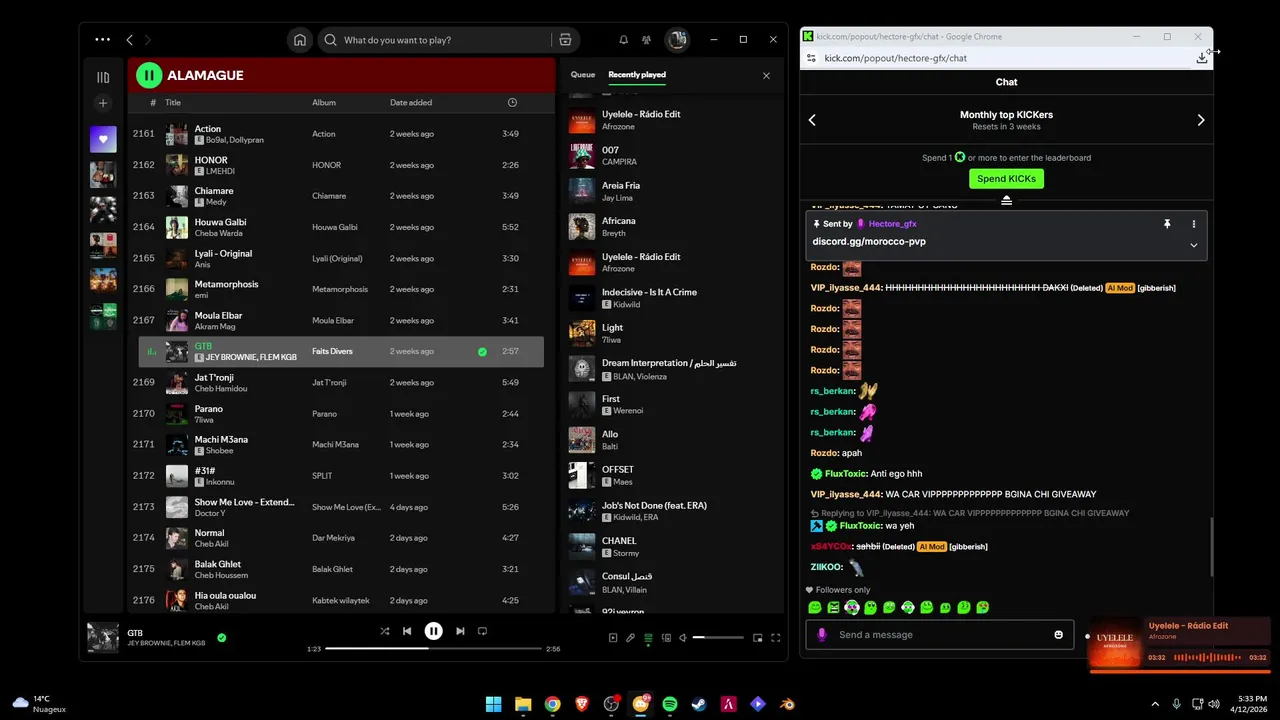Pause ALAMAGUE playlist with green button
The image size is (1280, 720).
point(149,75)
